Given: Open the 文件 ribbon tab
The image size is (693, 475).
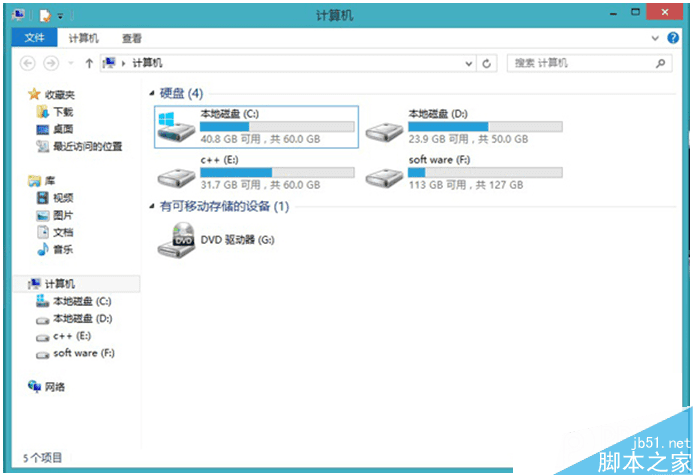Looking at the screenshot, I should coord(34,38).
